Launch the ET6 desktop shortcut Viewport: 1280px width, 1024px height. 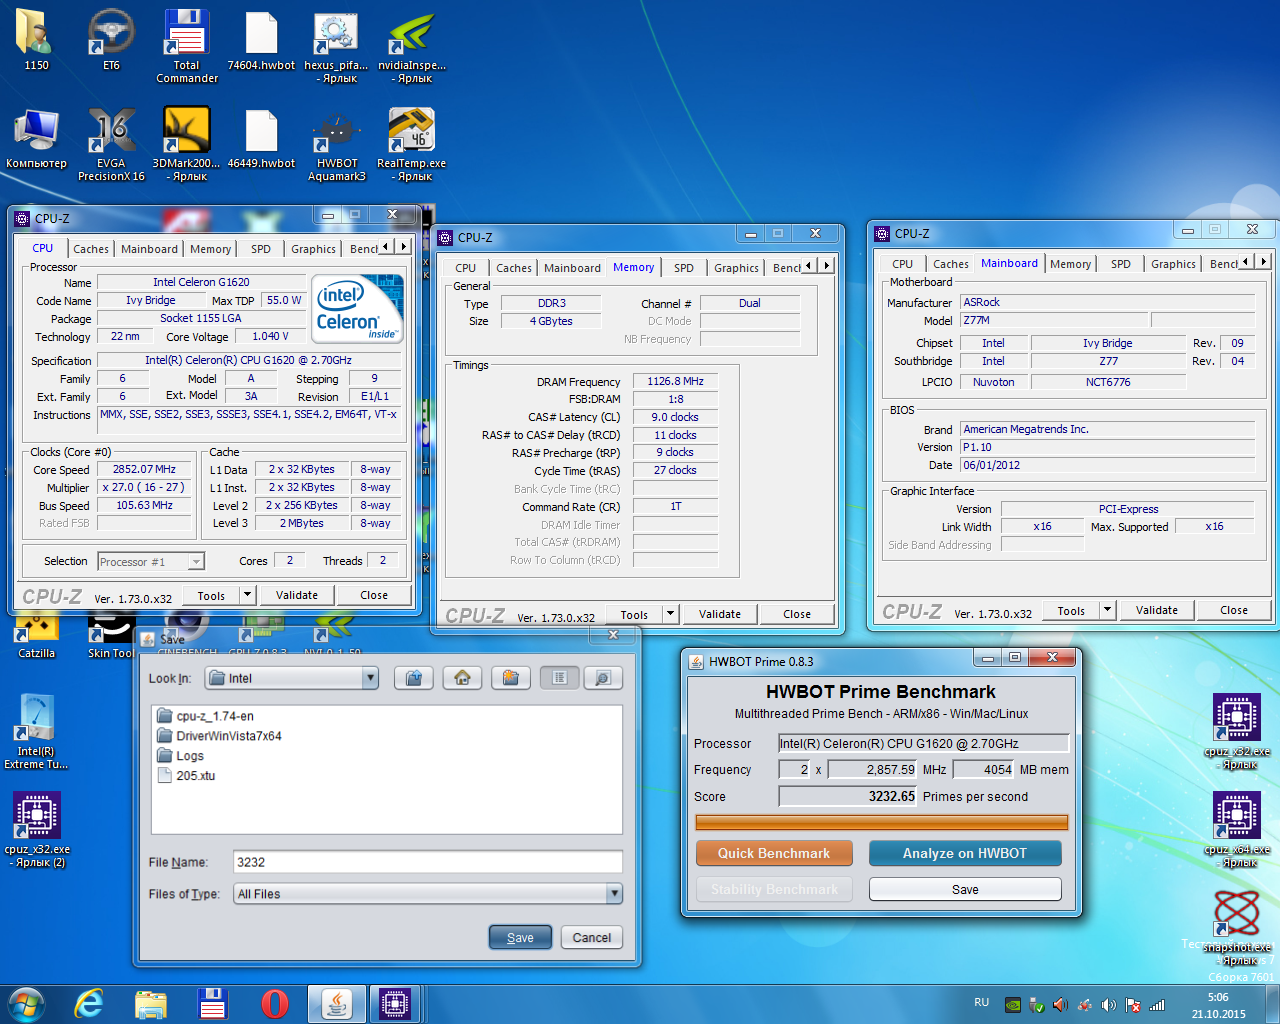tap(111, 40)
